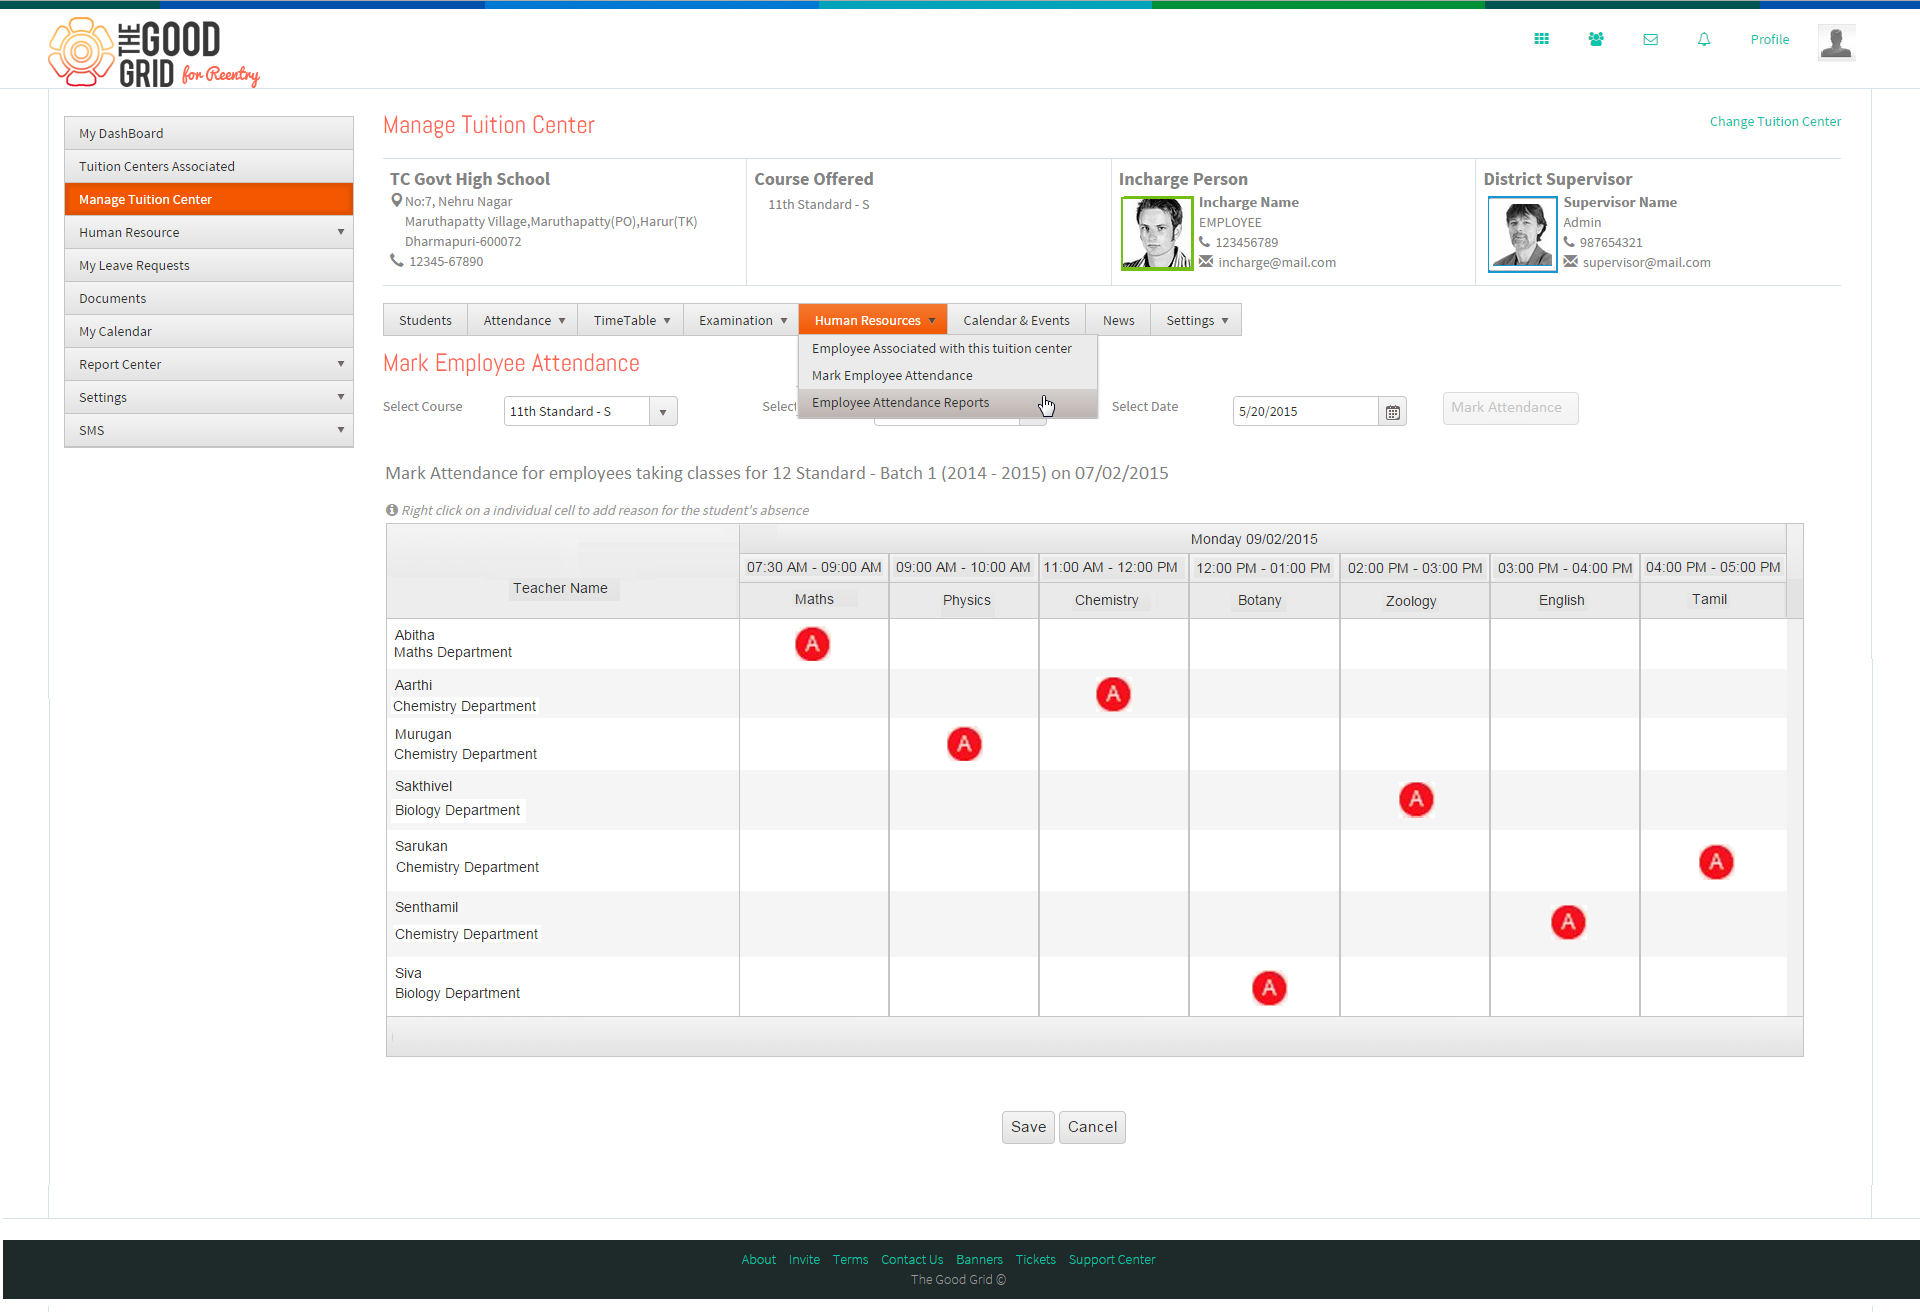
Task: Expand Human Resource in left sidebar
Action: (x=209, y=232)
